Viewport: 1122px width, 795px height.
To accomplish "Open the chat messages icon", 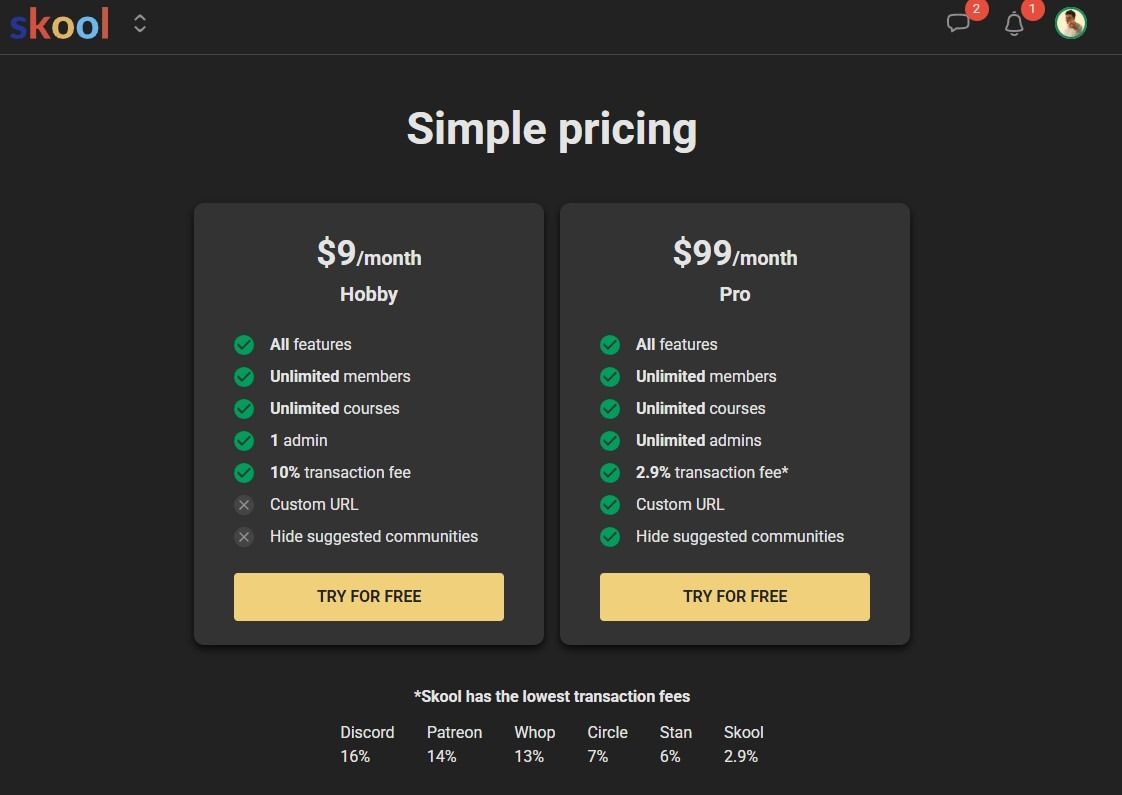I will [957, 23].
